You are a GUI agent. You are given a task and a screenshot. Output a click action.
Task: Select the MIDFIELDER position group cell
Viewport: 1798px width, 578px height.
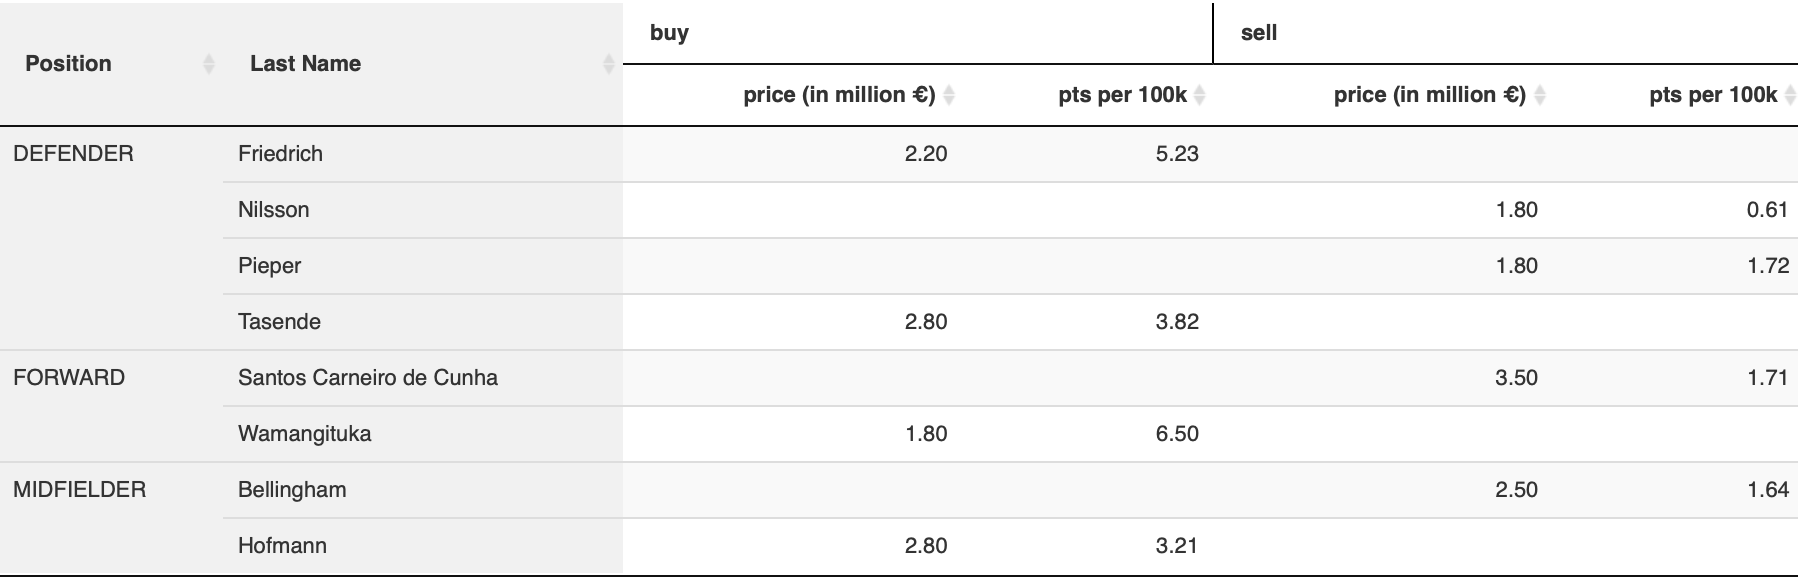point(79,490)
